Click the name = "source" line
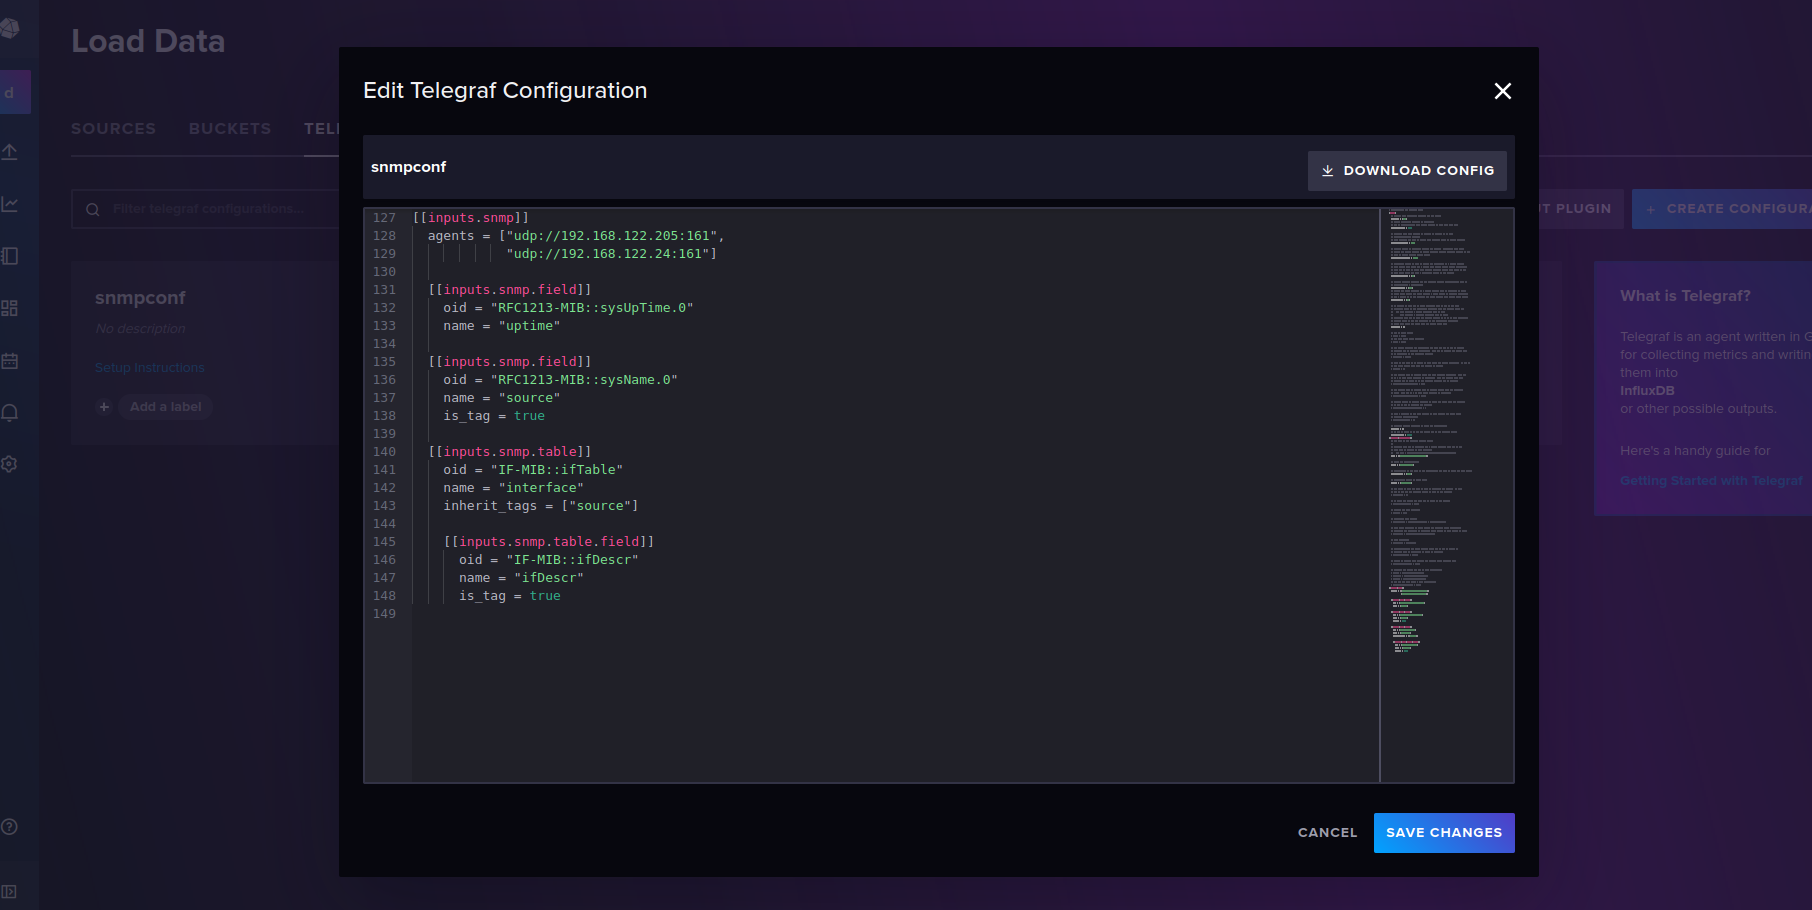Viewport: 1812px width, 910px height. (x=502, y=398)
